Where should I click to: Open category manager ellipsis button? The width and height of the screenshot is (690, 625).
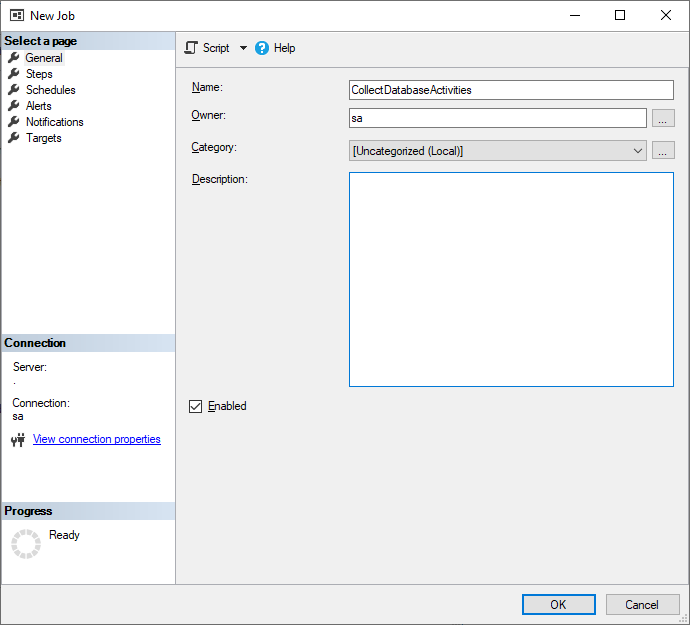pyautogui.click(x=663, y=151)
